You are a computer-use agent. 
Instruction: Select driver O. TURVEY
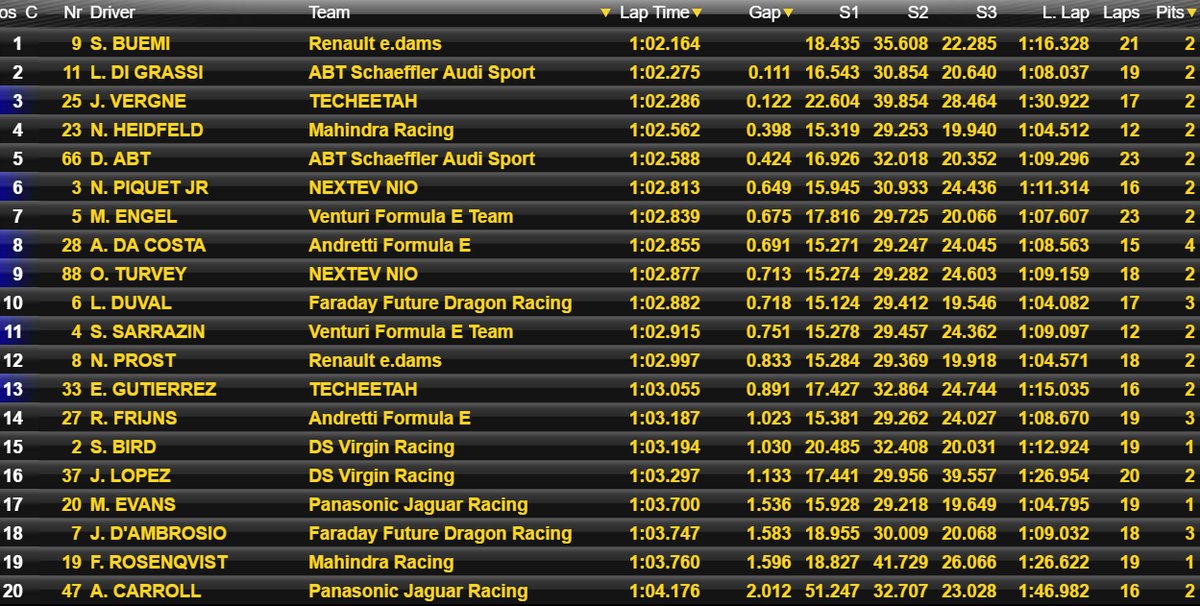pyautogui.click(x=138, y=274)
